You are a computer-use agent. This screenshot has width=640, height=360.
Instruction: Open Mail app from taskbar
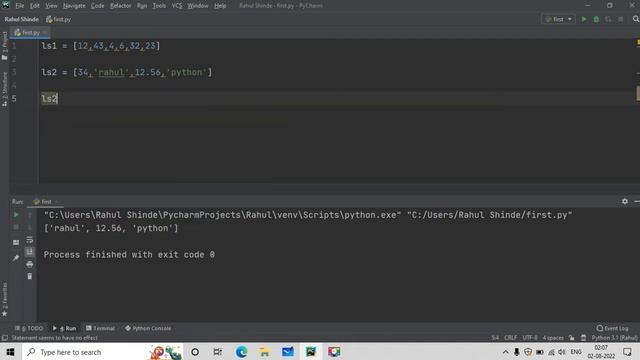tap(288, 352)
